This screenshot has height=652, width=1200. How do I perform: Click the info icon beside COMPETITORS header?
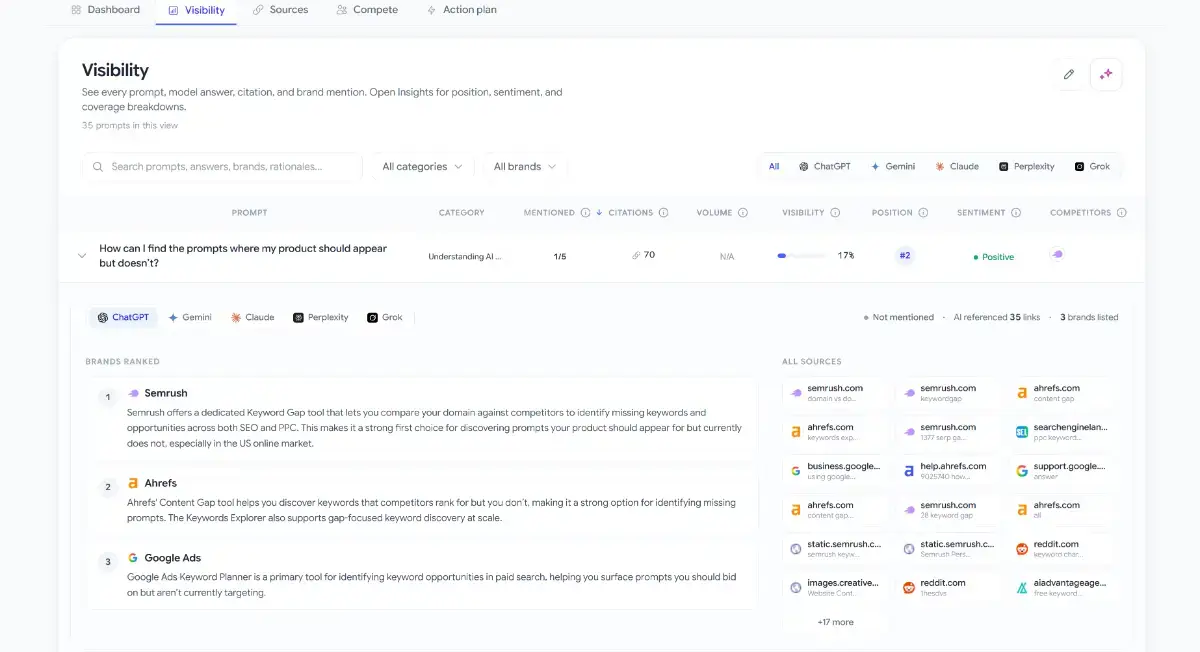1122,213
